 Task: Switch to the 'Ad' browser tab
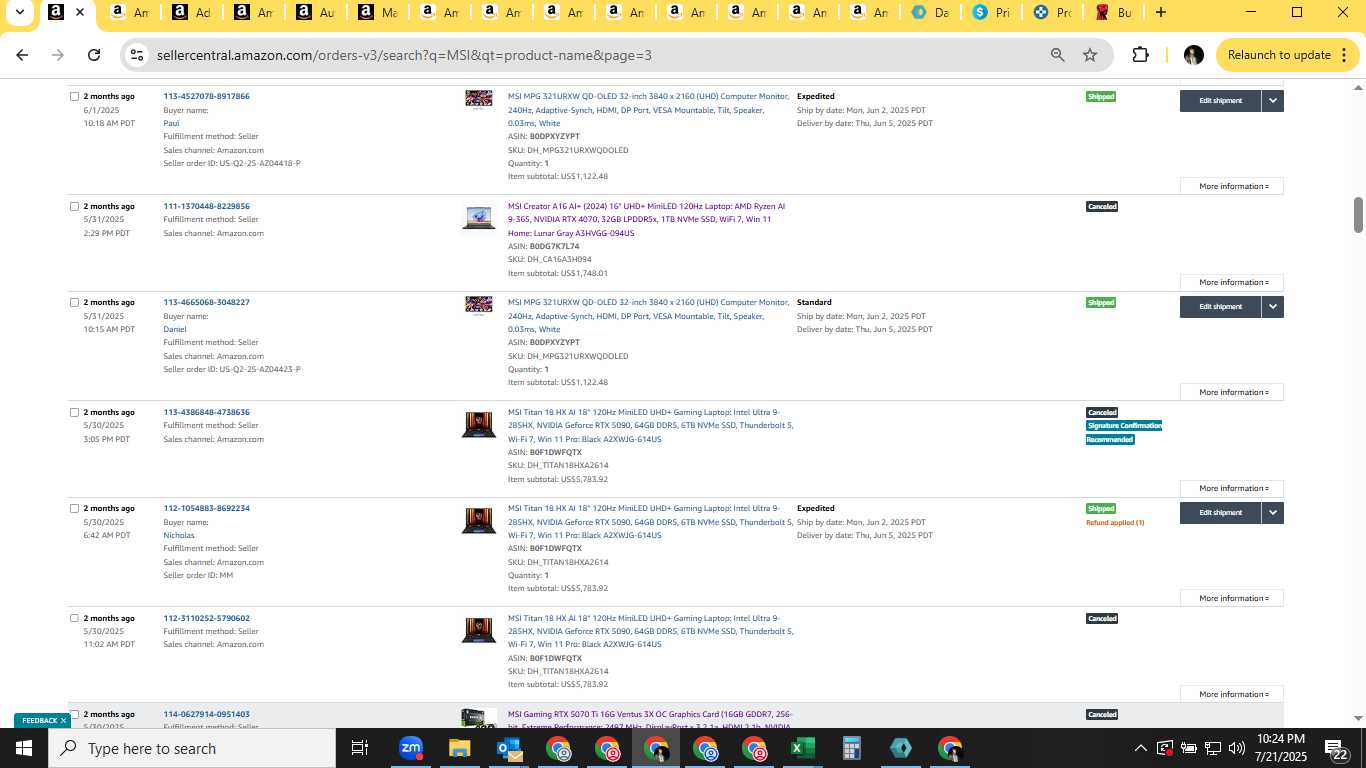click(x=190, y=12)
